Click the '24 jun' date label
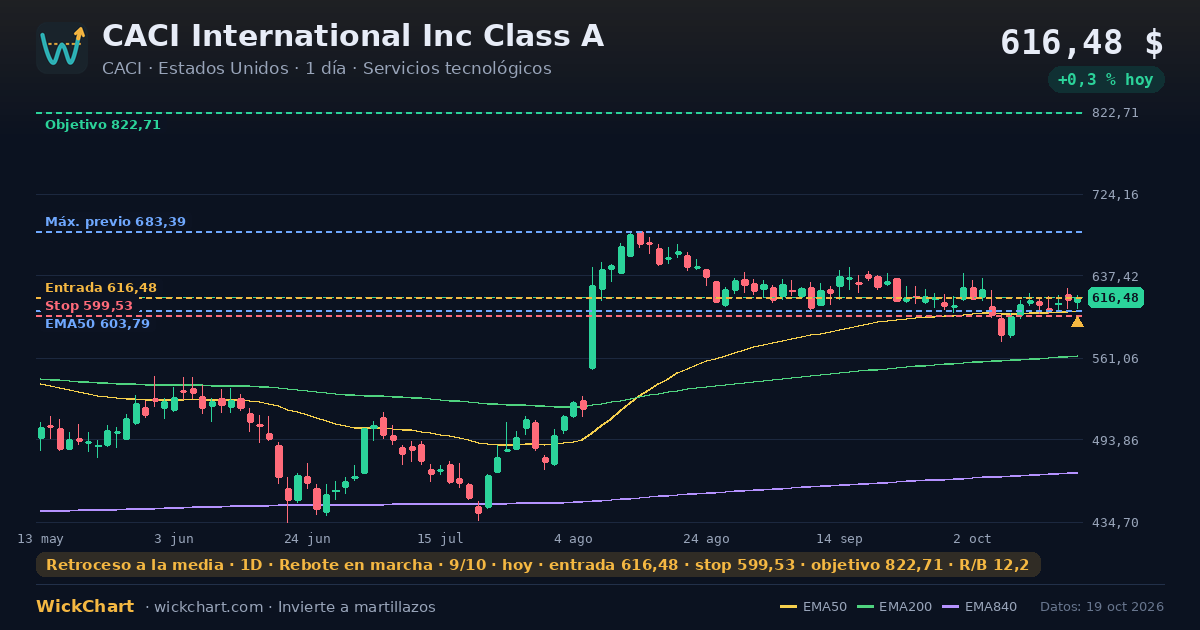The height and width of the screenshot is (630, 1200). [x=307, y=539]
